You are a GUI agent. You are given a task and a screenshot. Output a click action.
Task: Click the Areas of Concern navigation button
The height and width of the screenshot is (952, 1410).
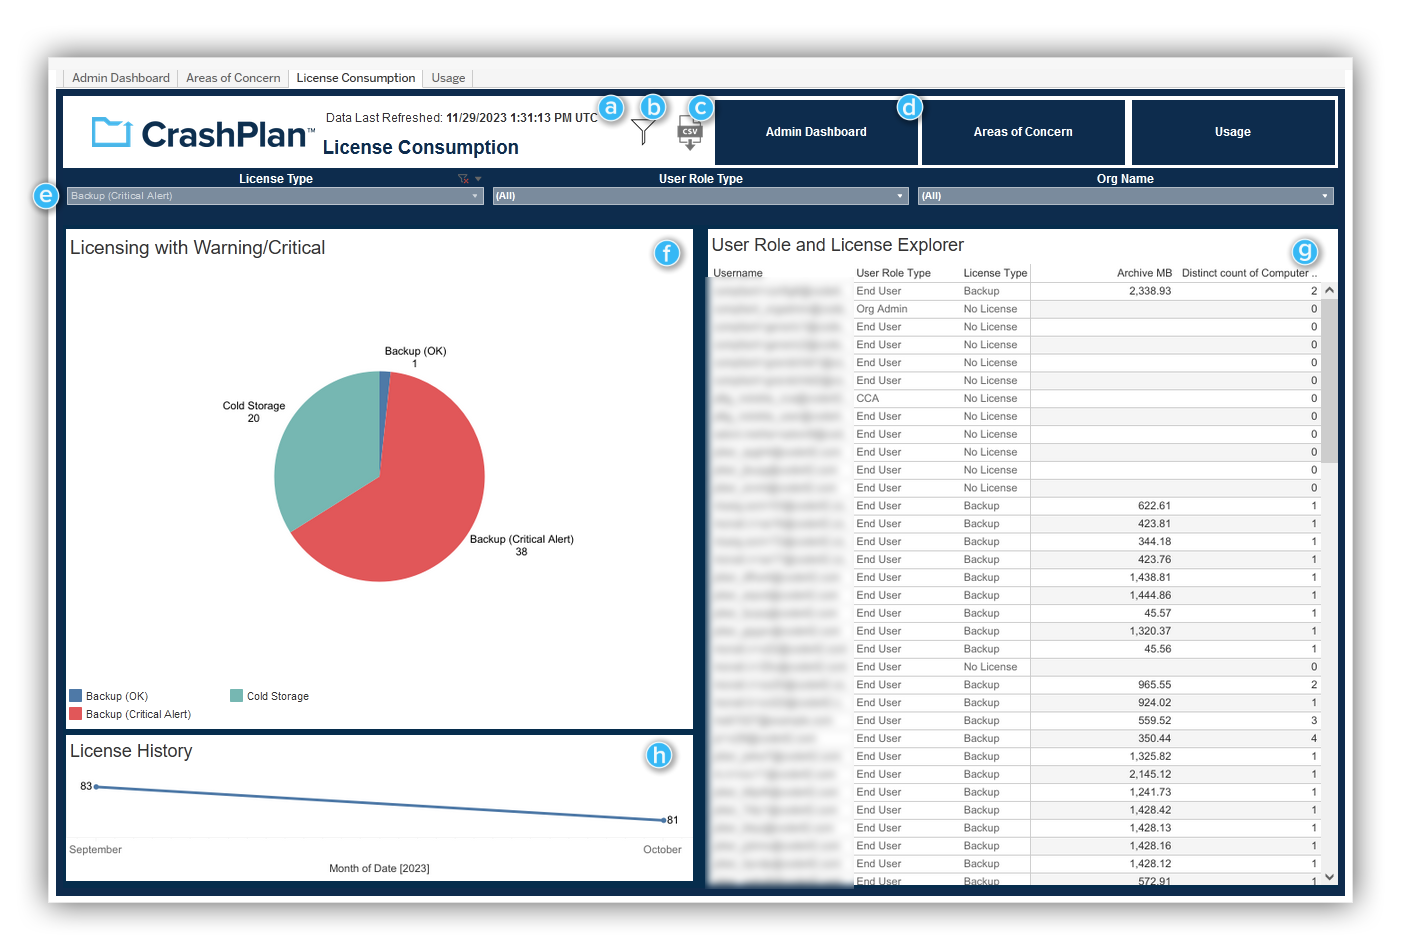[x=1023, y=131]
